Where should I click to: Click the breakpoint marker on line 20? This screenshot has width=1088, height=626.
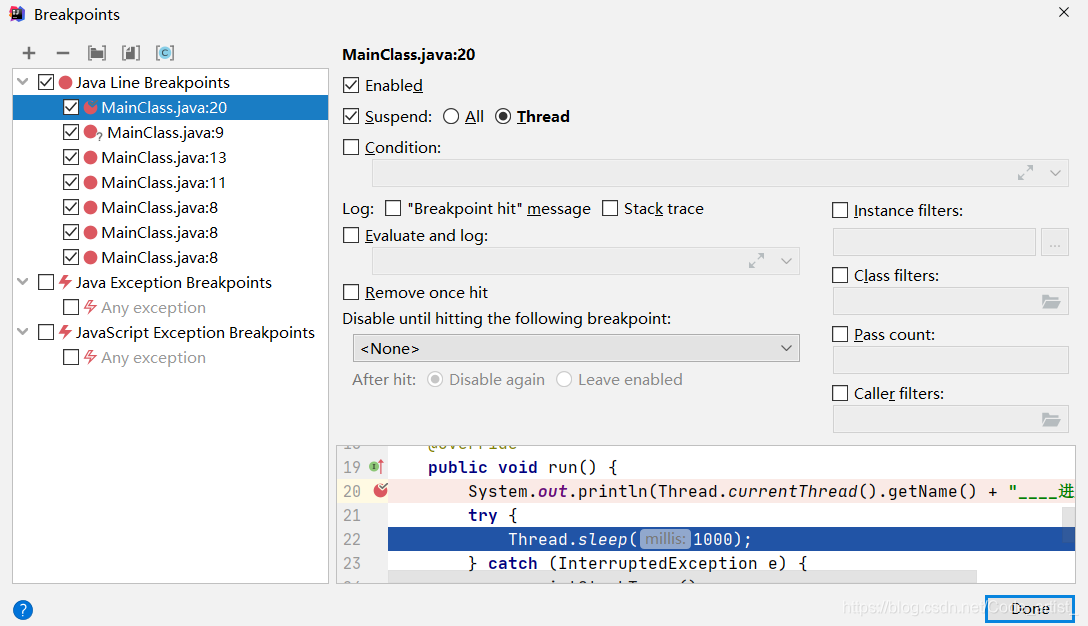point(380,491)
